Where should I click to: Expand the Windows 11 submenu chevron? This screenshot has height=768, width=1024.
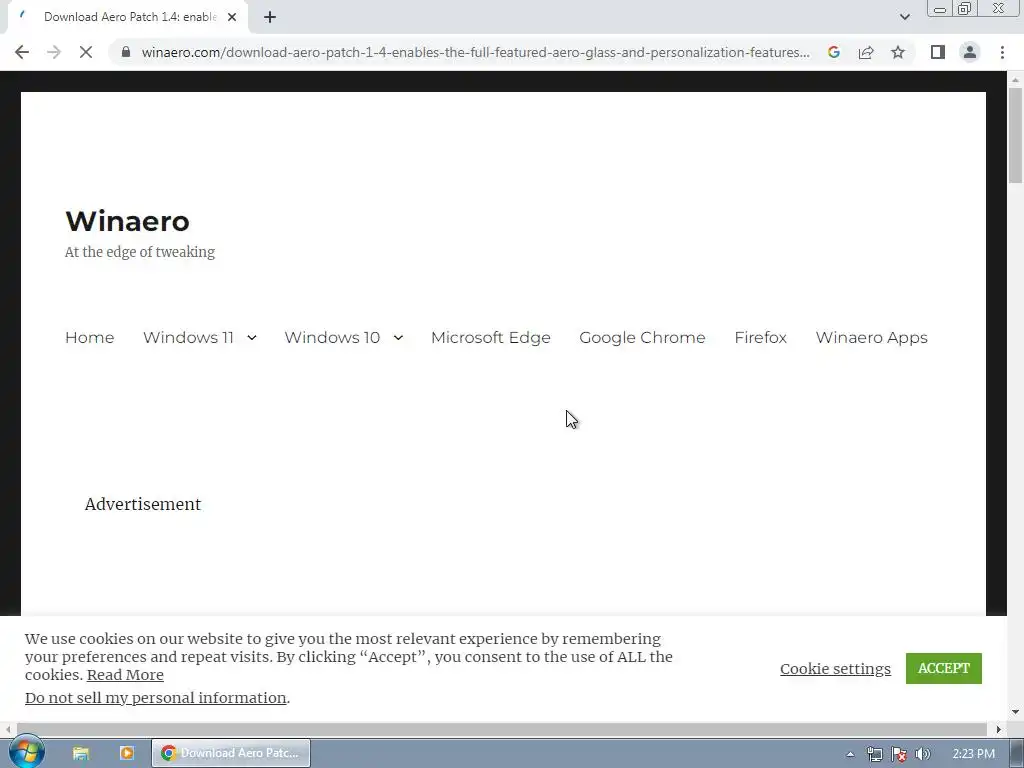(x=251, y=338)
